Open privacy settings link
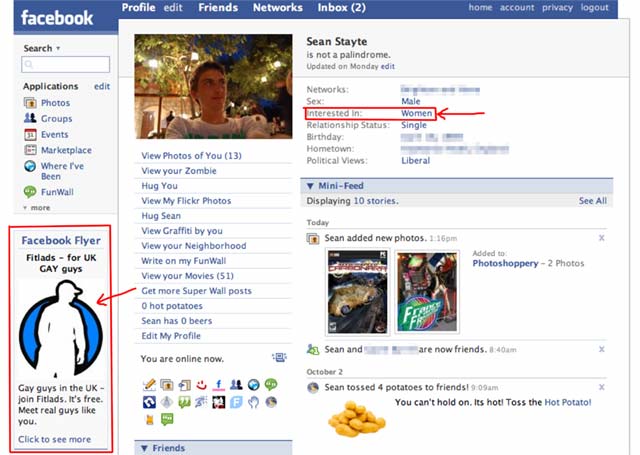Image resolution: width=640 pixels, height=455 pixels. (x=558, y=8)
